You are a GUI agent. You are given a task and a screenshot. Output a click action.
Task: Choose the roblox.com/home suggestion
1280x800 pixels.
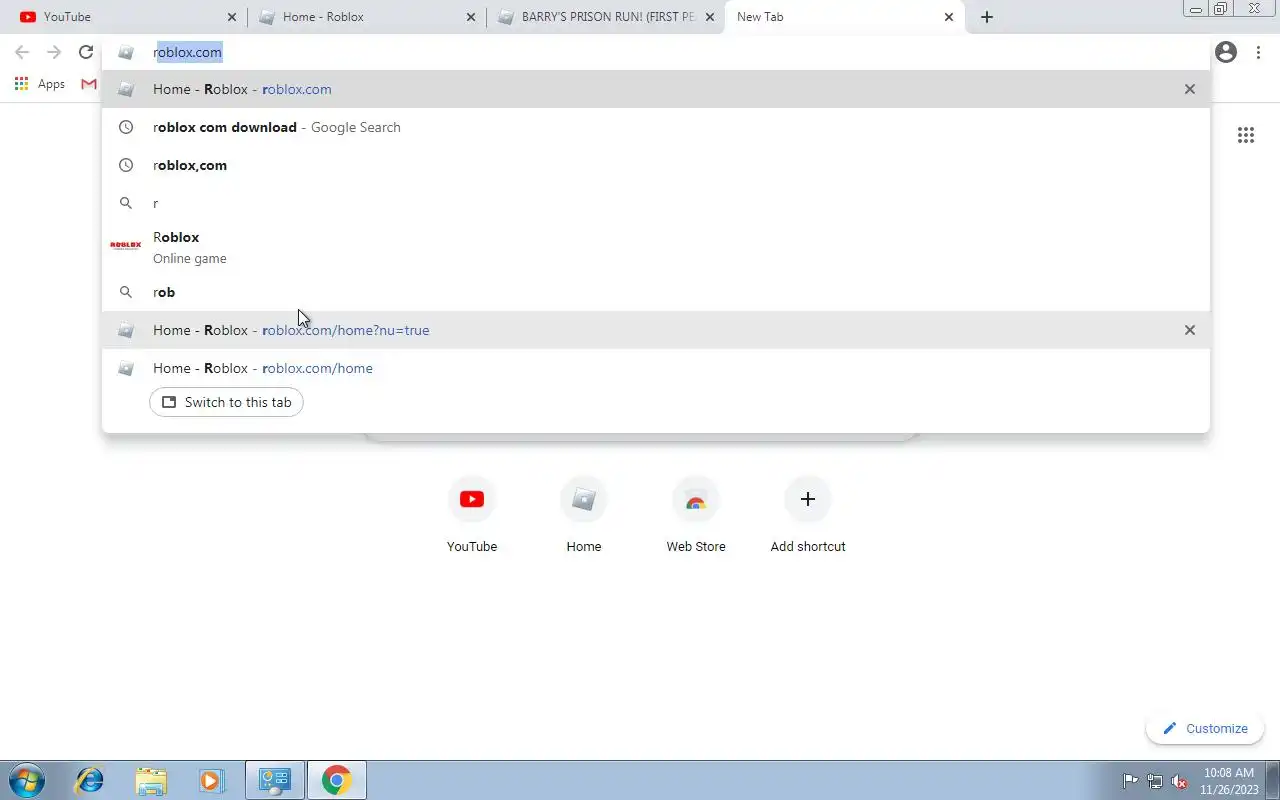[655, 368]
